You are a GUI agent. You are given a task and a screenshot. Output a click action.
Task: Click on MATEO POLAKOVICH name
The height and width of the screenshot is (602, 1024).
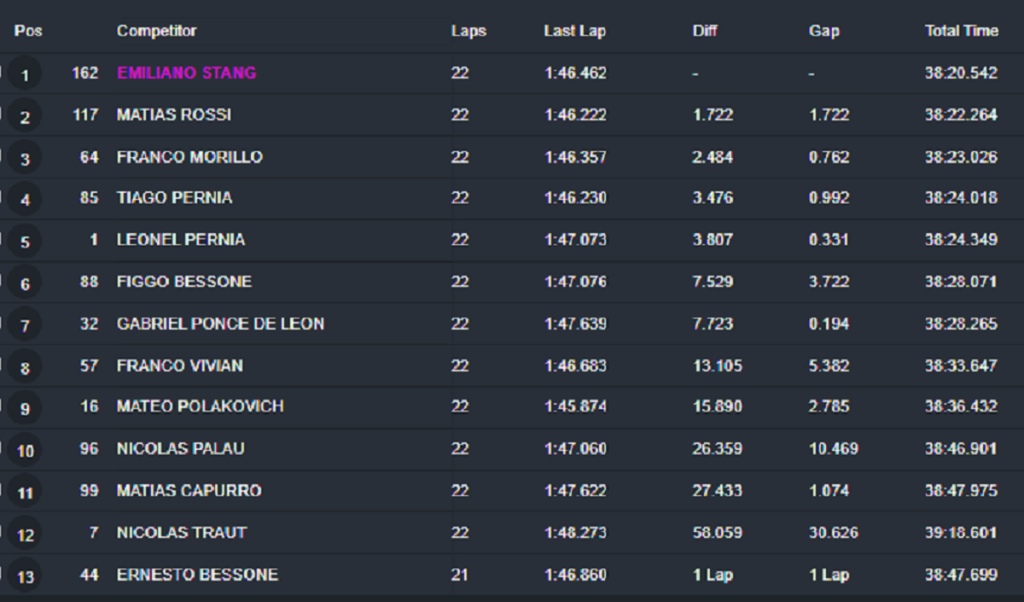200,406
